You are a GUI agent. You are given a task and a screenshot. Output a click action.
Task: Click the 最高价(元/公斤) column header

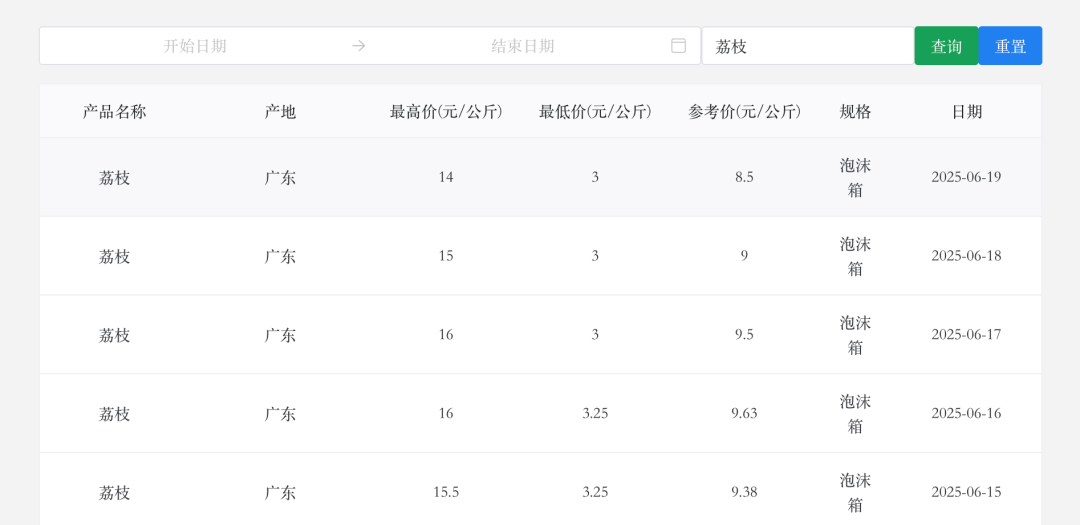point(446,112)
